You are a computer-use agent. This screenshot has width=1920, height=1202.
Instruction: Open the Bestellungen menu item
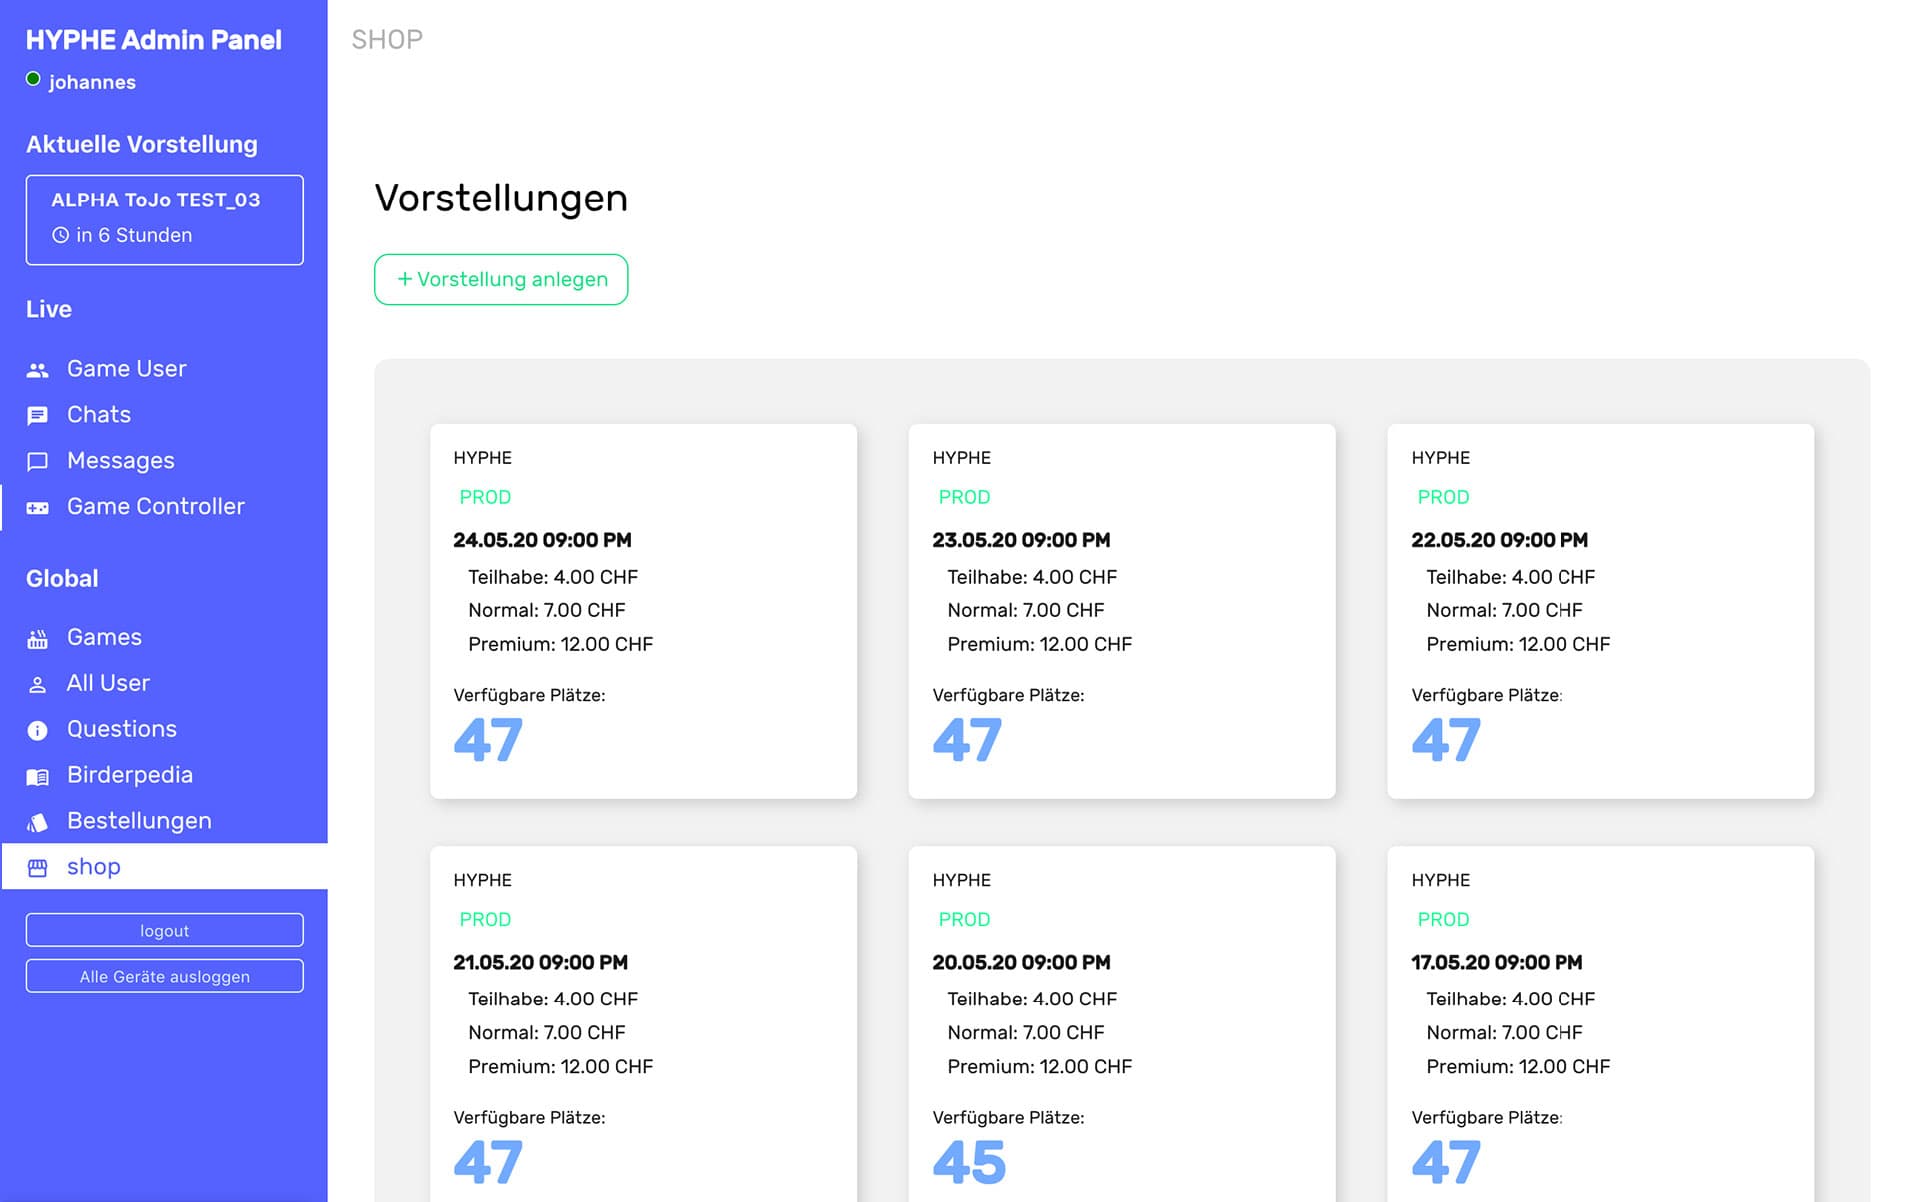tap(139, 821)
